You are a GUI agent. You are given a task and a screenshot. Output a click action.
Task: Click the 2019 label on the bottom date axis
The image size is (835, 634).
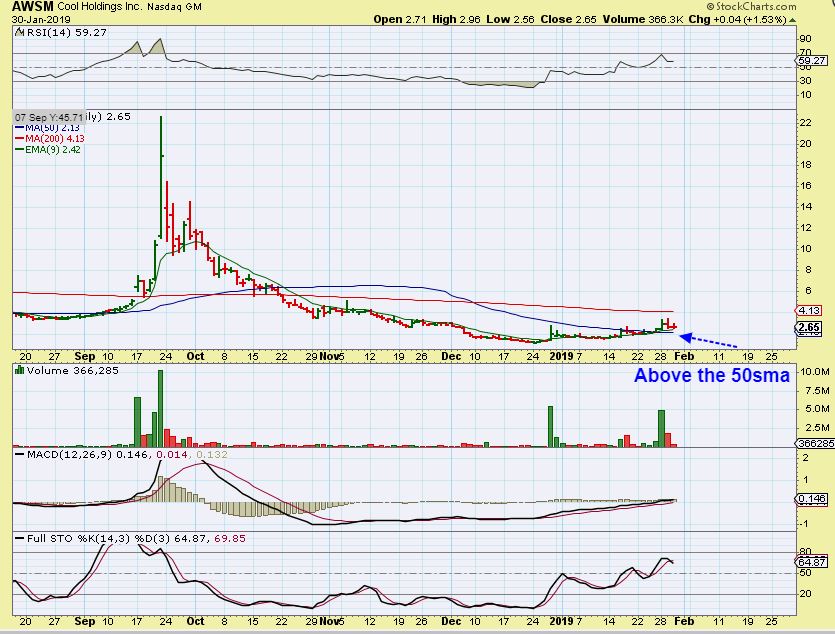click(561, 621)
